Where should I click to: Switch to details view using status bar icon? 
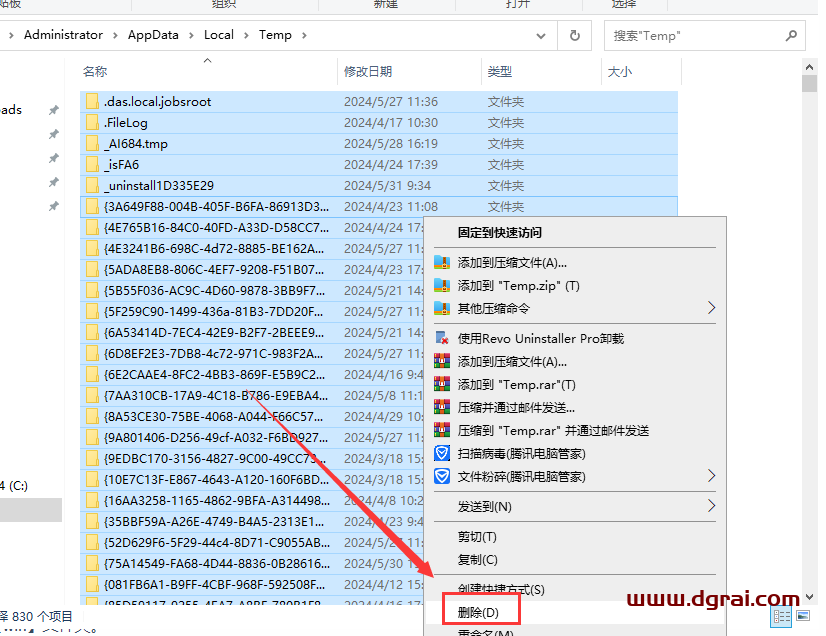coord(783,617)
